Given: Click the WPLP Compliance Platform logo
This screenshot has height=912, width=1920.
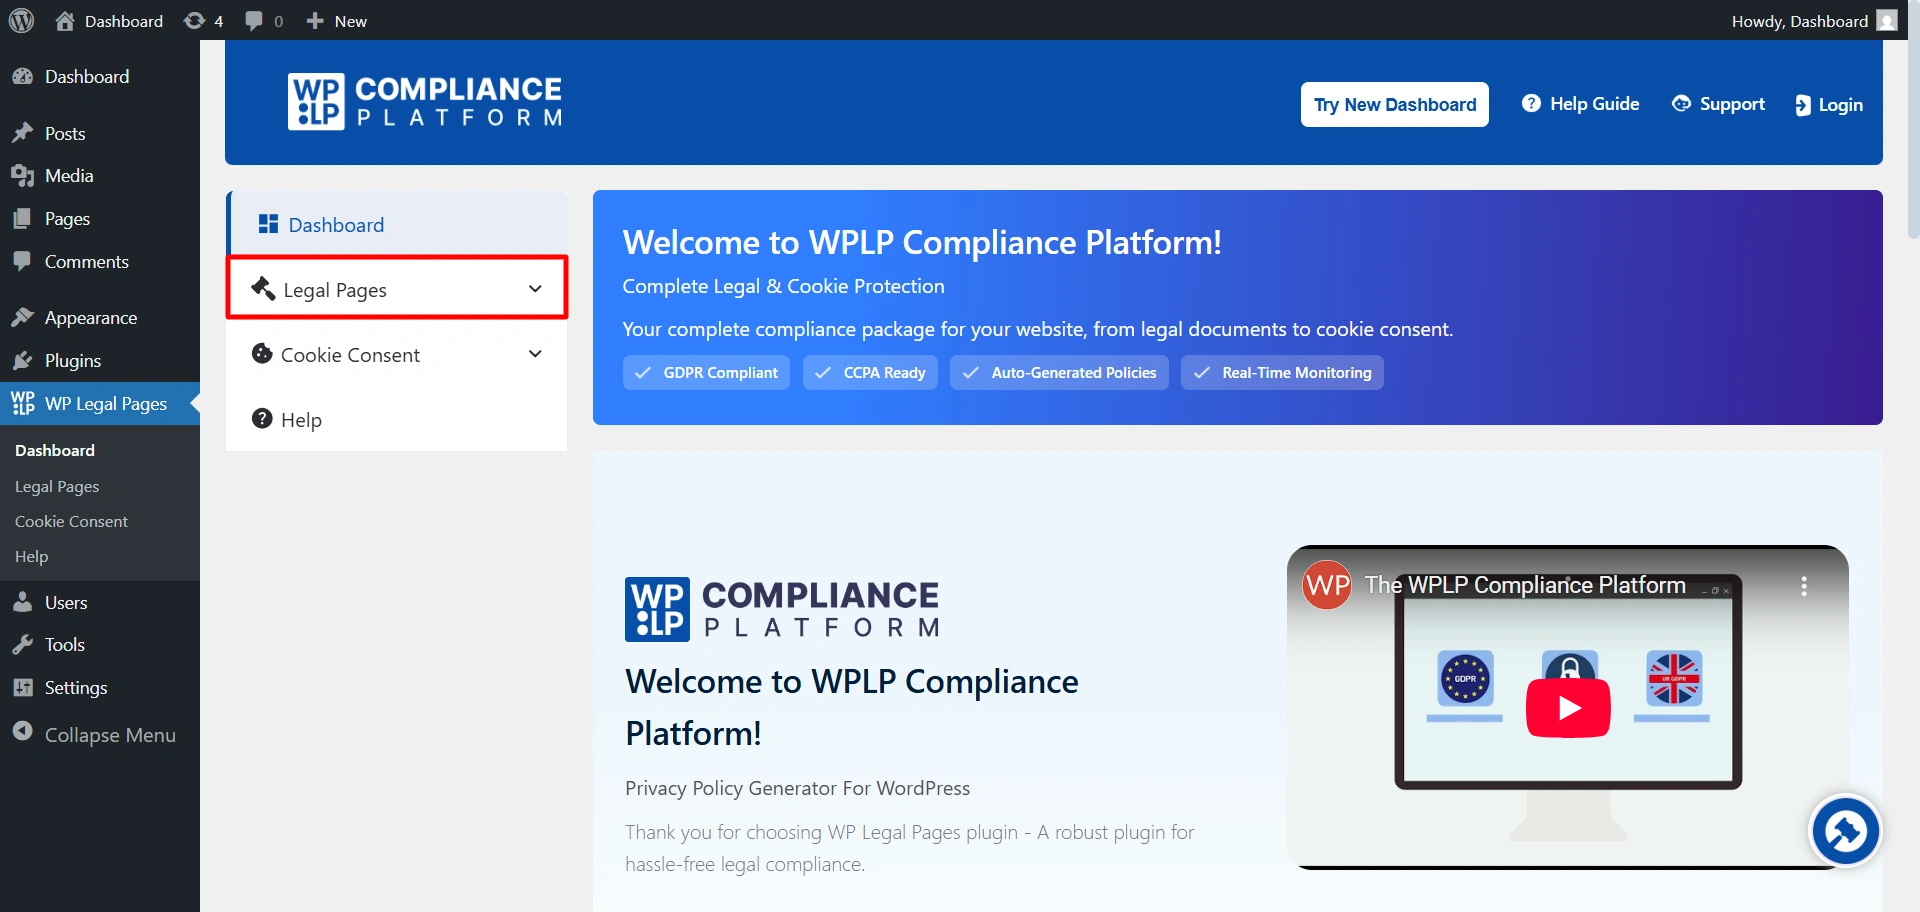Looking at the screenshot, I should (423, 100).
